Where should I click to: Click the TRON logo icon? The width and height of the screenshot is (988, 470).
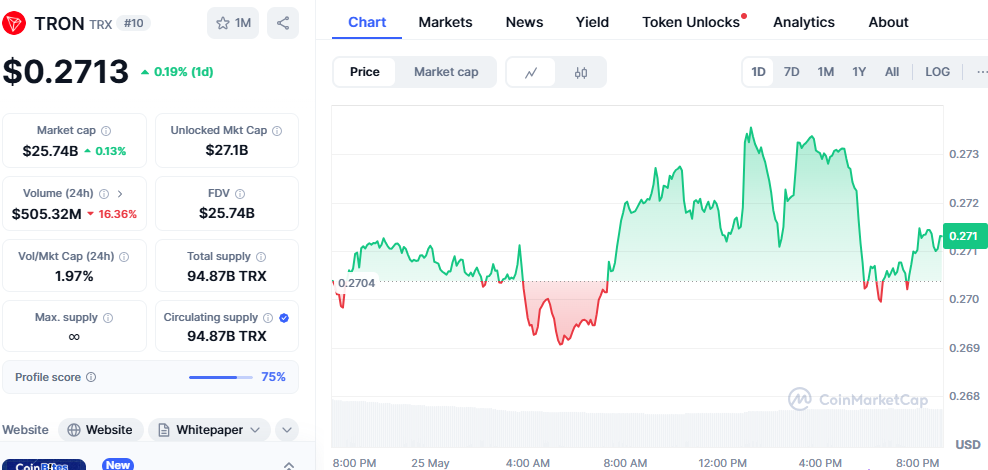14,23
